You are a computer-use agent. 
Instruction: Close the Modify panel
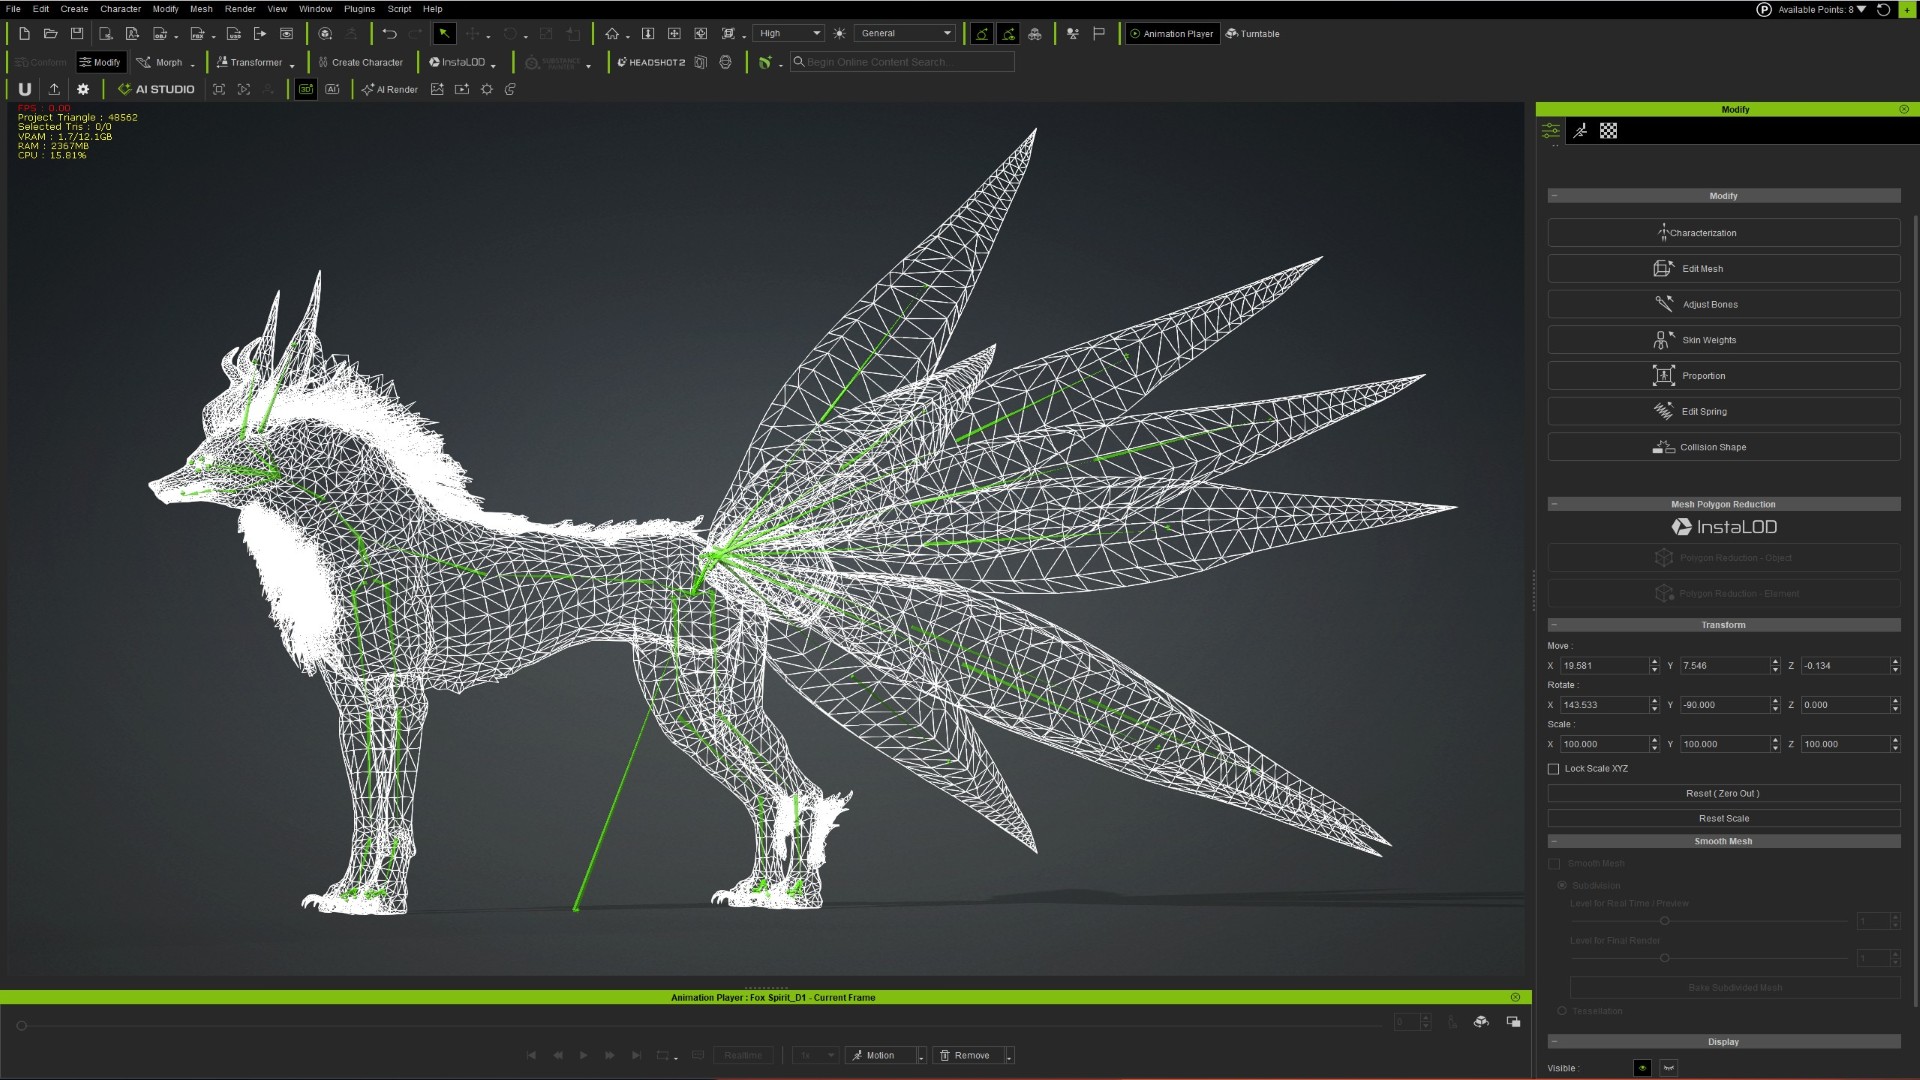pos(1904,109)
